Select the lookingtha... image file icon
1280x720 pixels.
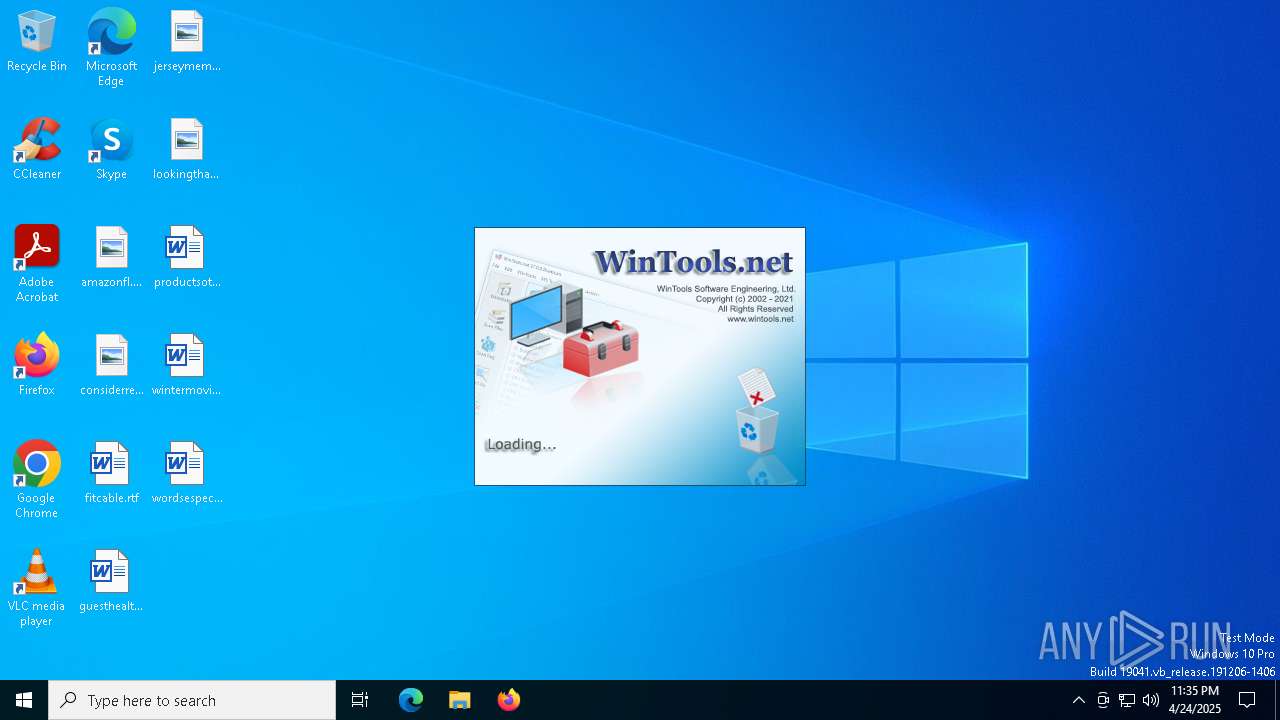point(186,150)
